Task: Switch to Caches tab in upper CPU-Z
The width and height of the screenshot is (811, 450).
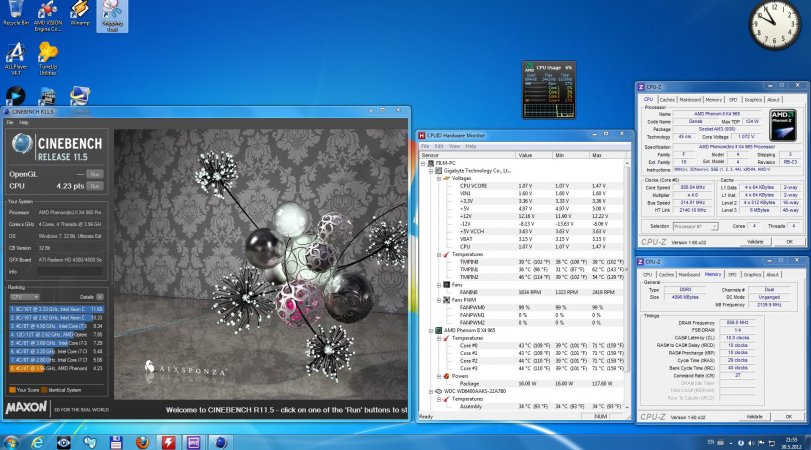Action: 667,100
